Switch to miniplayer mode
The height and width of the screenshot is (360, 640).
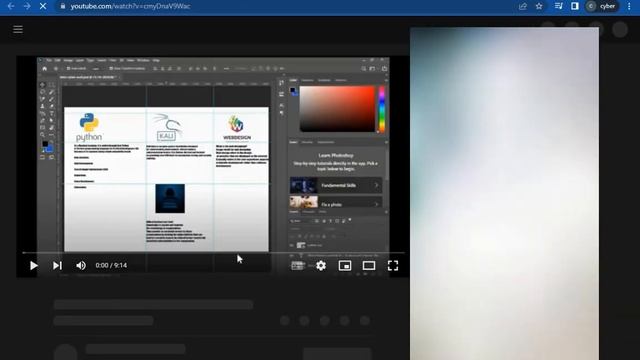pyautogui.click(x=345, y=266)
